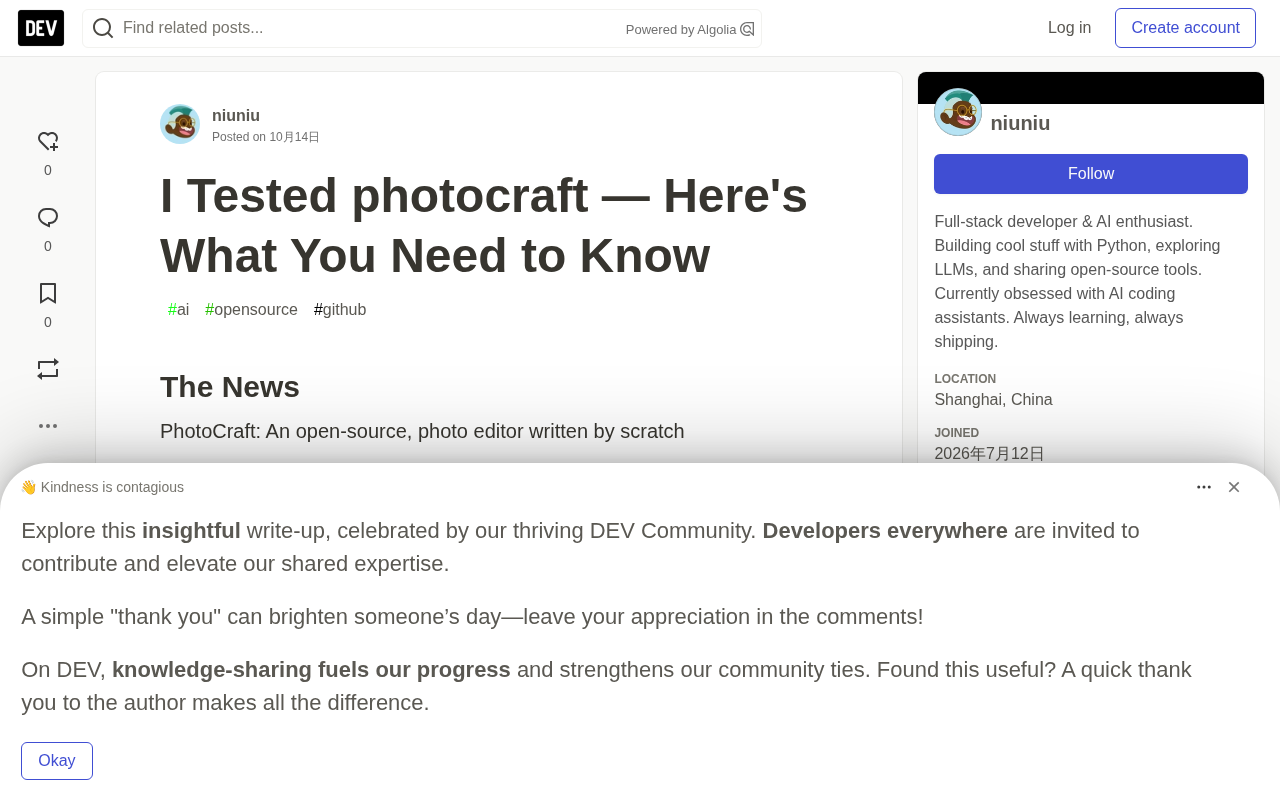The width and height of the screenshot is (1280, 800).
Task: Follow niuniu
Action: pyautogui.click(x=1091, y=174)
